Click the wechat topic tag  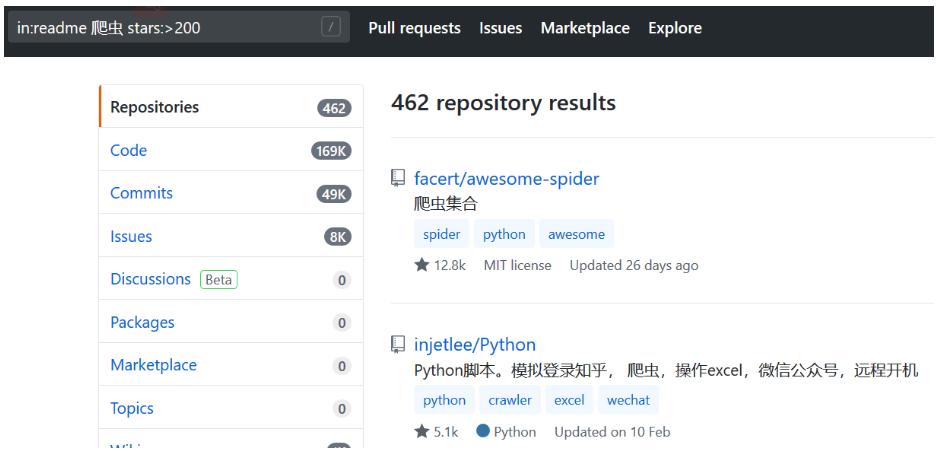628,400
